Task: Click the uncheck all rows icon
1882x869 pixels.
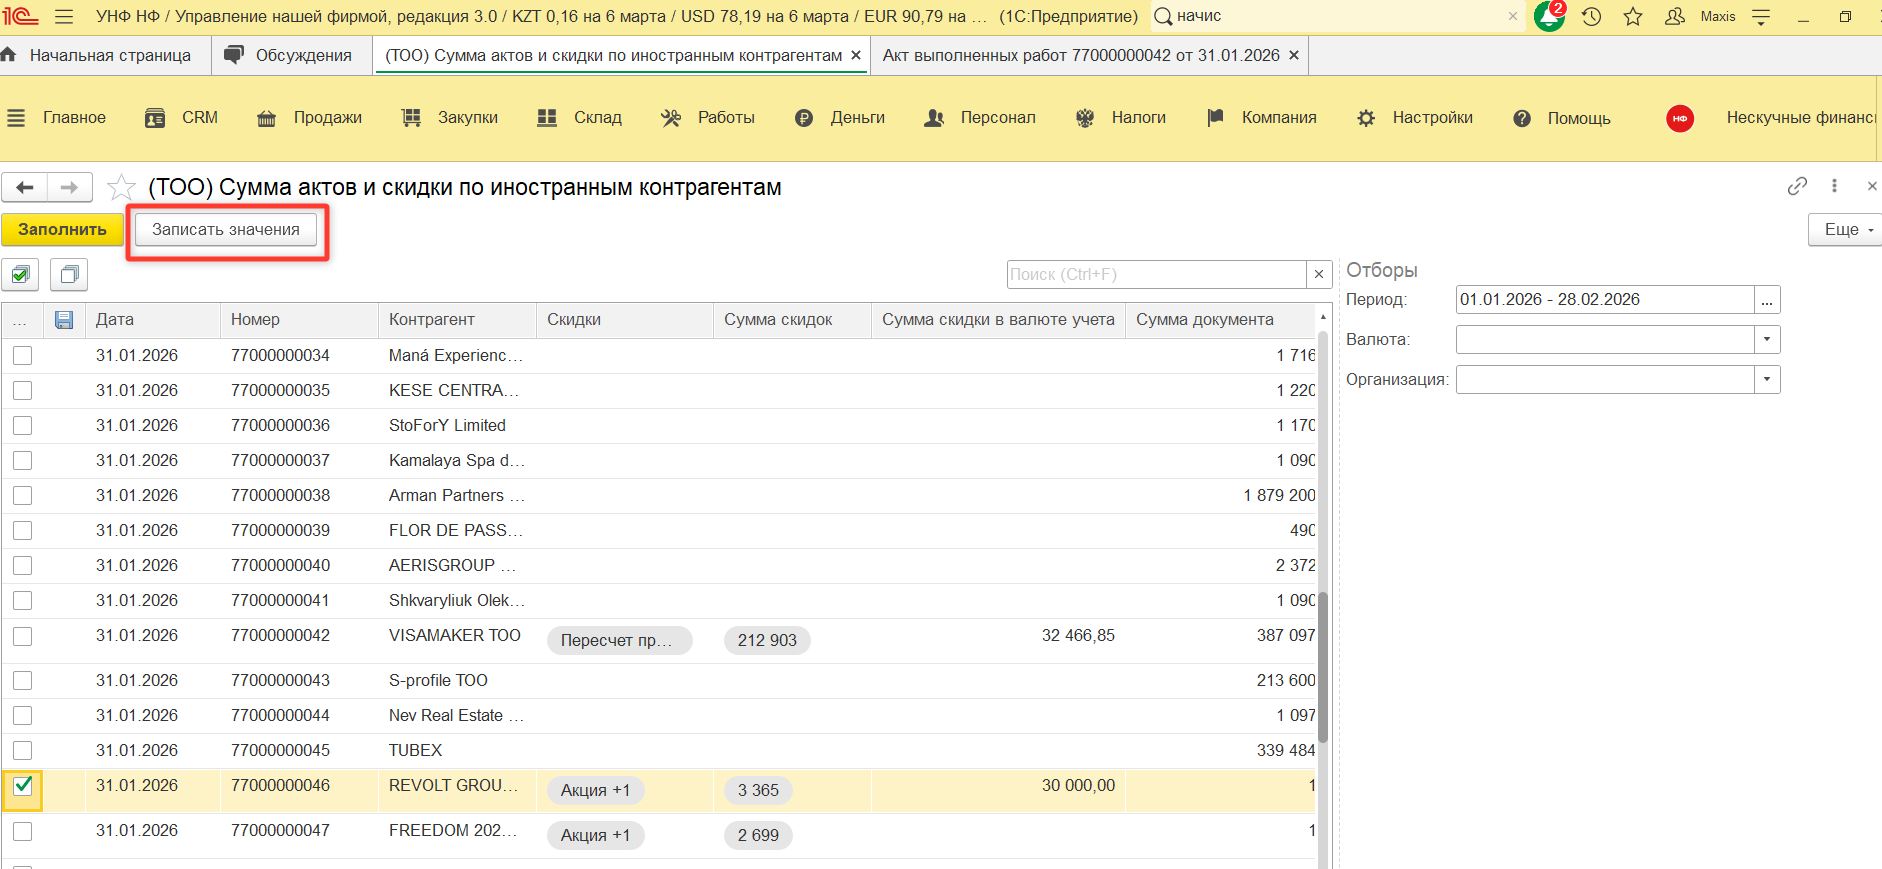Action: [x=69, y=274]
